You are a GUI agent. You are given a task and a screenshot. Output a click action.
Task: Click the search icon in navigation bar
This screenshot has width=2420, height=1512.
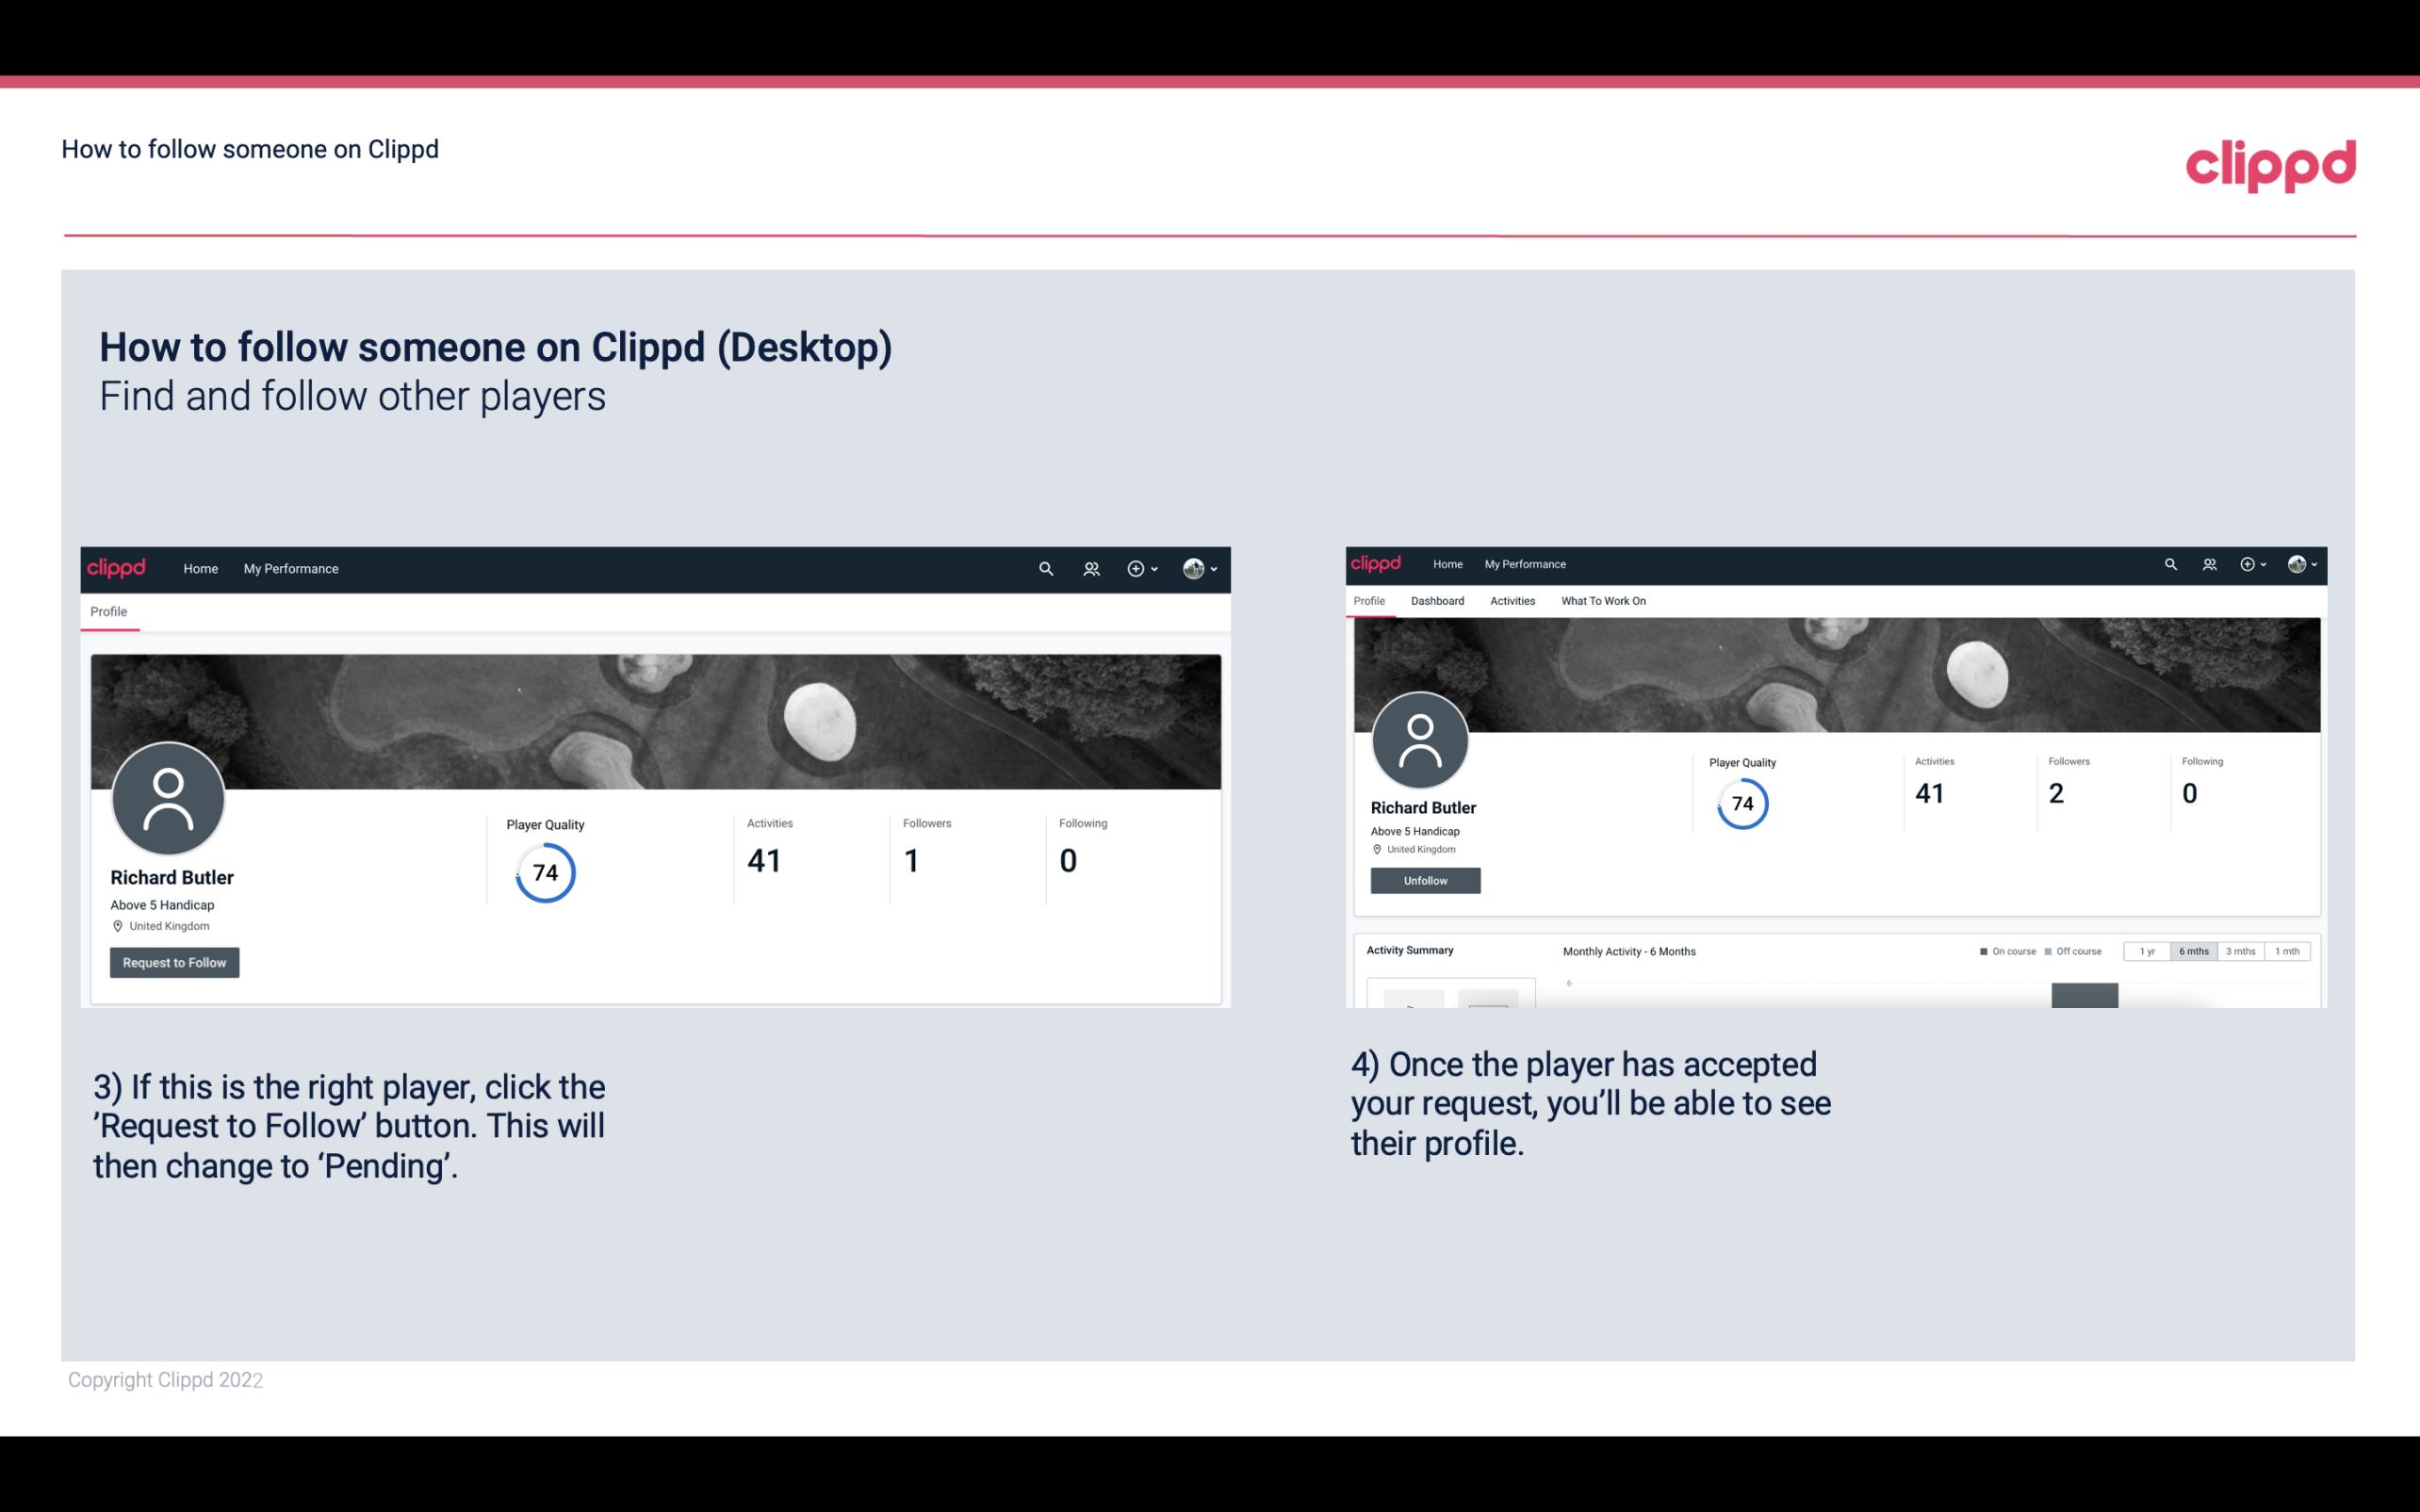[1043, 568]
